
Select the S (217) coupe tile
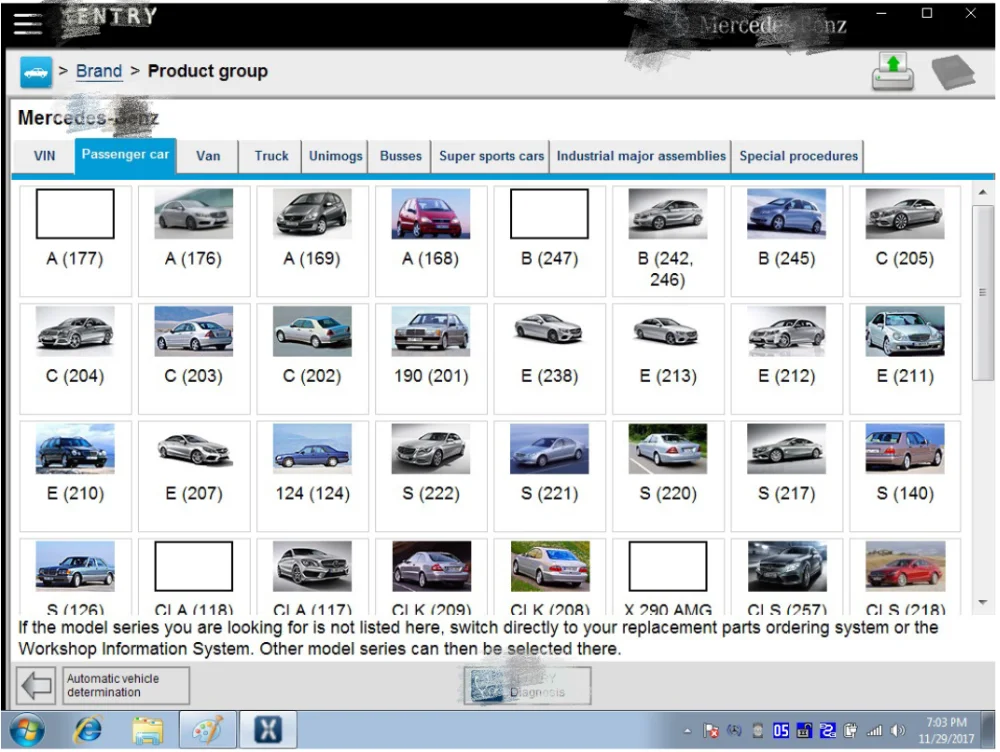point(787,476)
